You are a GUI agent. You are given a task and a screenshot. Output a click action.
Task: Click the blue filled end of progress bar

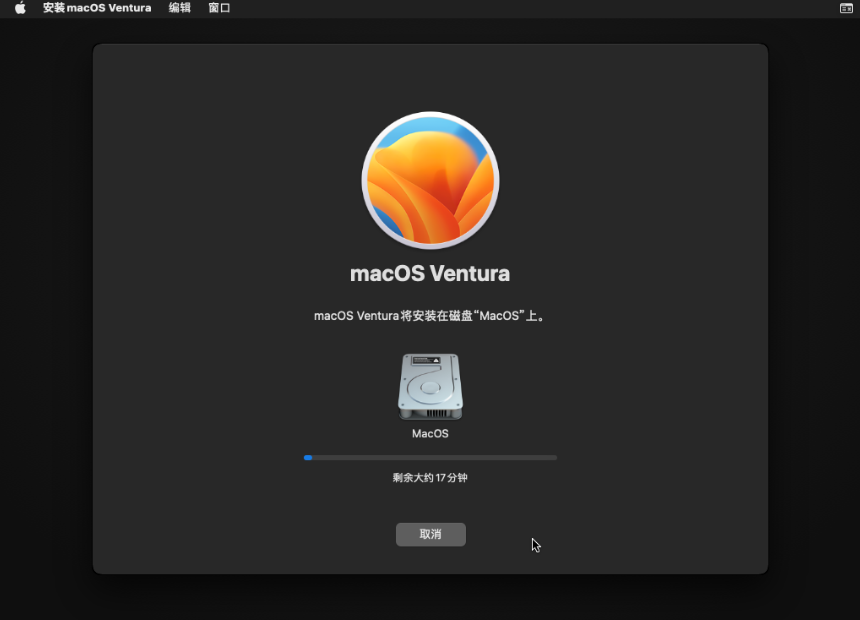[308, 457]
